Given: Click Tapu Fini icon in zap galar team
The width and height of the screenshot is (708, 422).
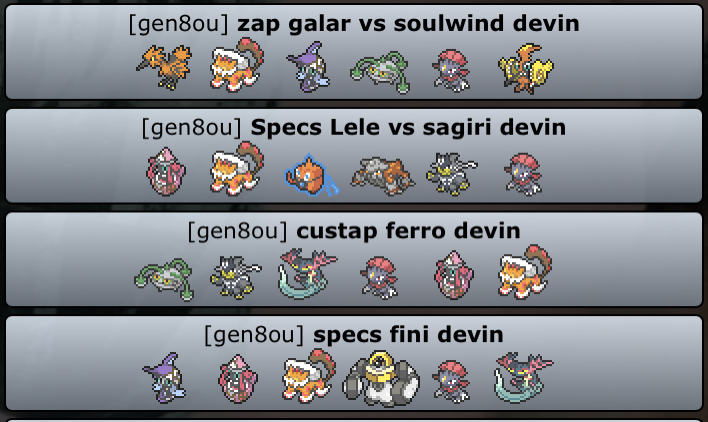Looking at the screenshot, I should 308,67.
